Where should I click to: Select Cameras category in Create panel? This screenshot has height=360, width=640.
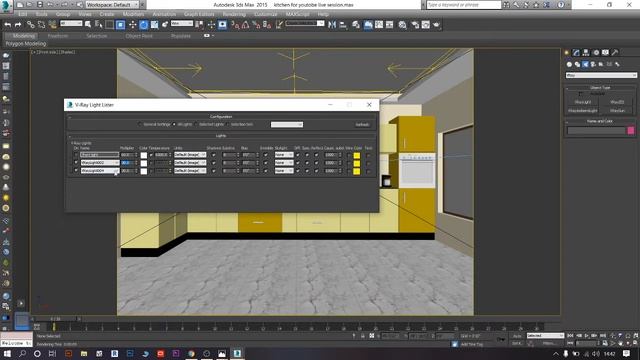(593, 64)
